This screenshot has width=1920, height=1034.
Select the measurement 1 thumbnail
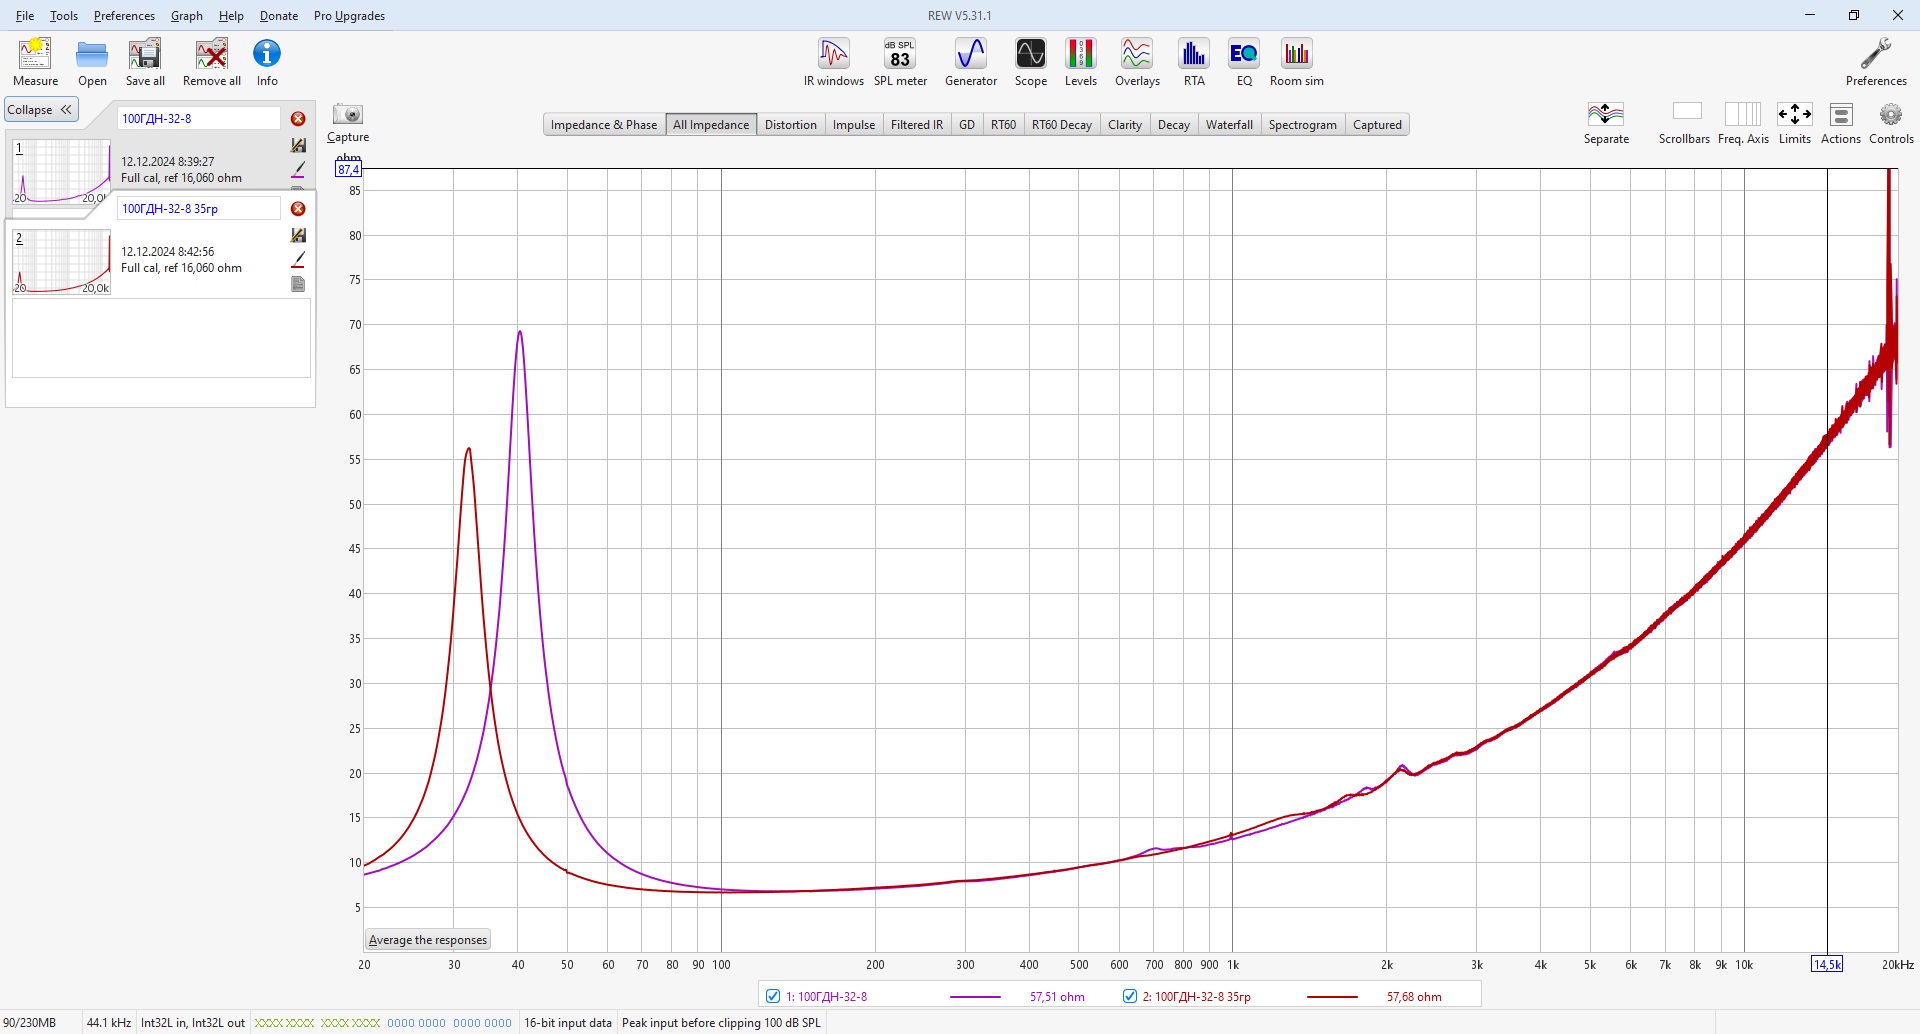click(x=61, y=172)
